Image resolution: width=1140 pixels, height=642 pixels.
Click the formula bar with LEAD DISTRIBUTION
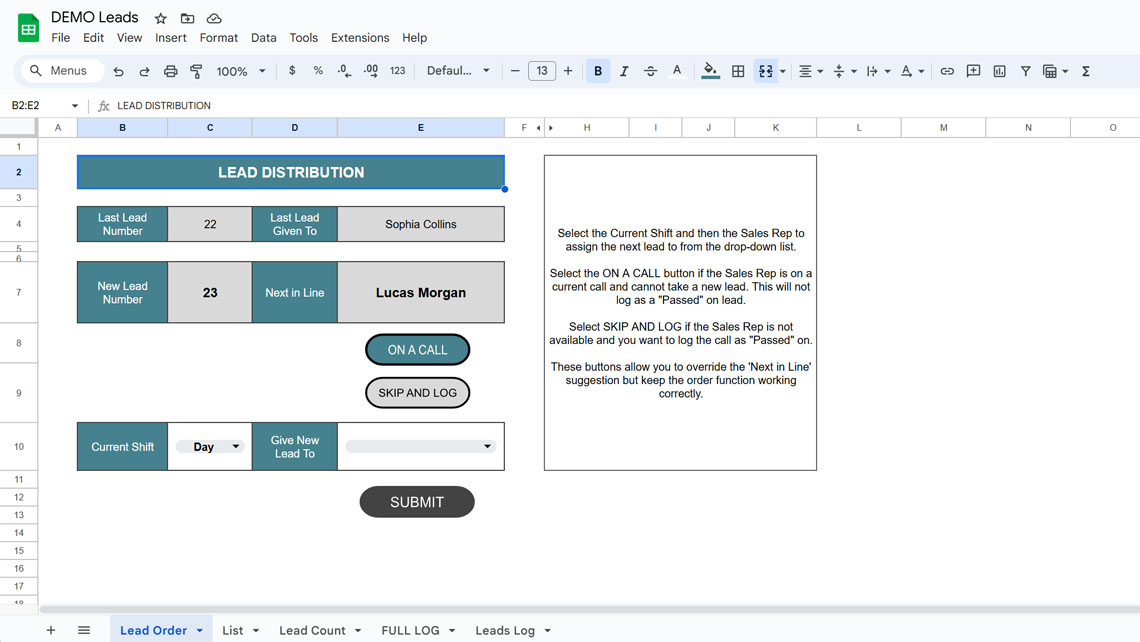625,105
